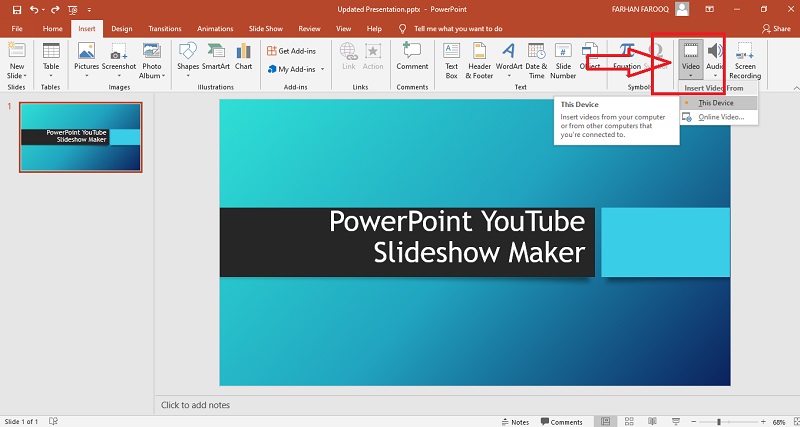
Task: Redo the last action
Action: click(x=56, y=10)
